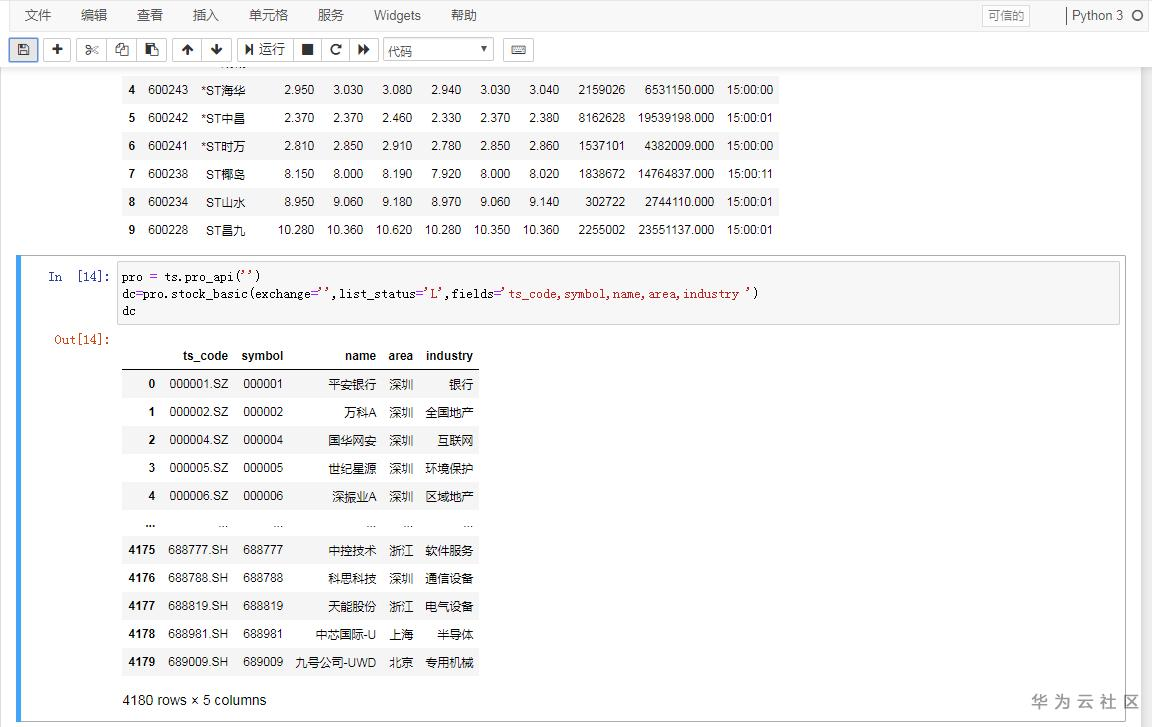1152x727 pixels.
Task: Click the symbol column header
Action: 262,355
